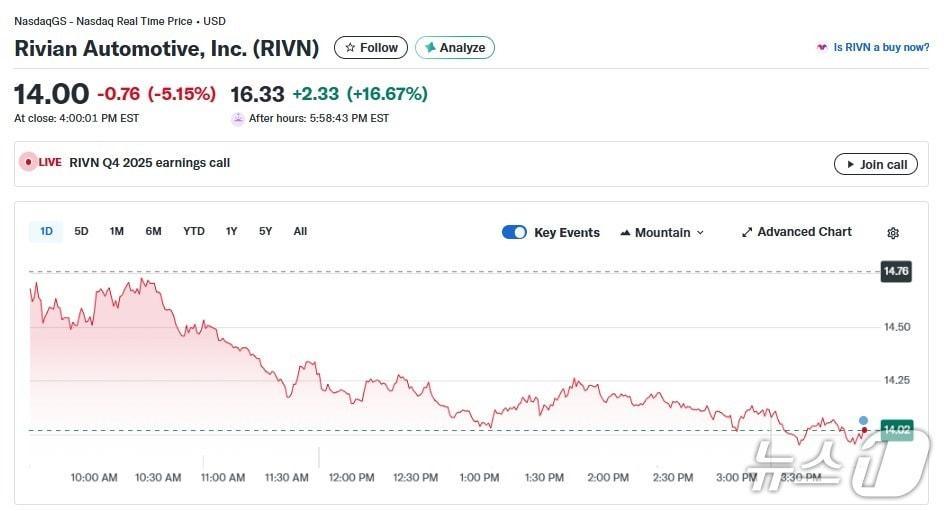Join the Q4 2025 earnings call
This screenshot has height=511, width=944.
tap(875, 164)
